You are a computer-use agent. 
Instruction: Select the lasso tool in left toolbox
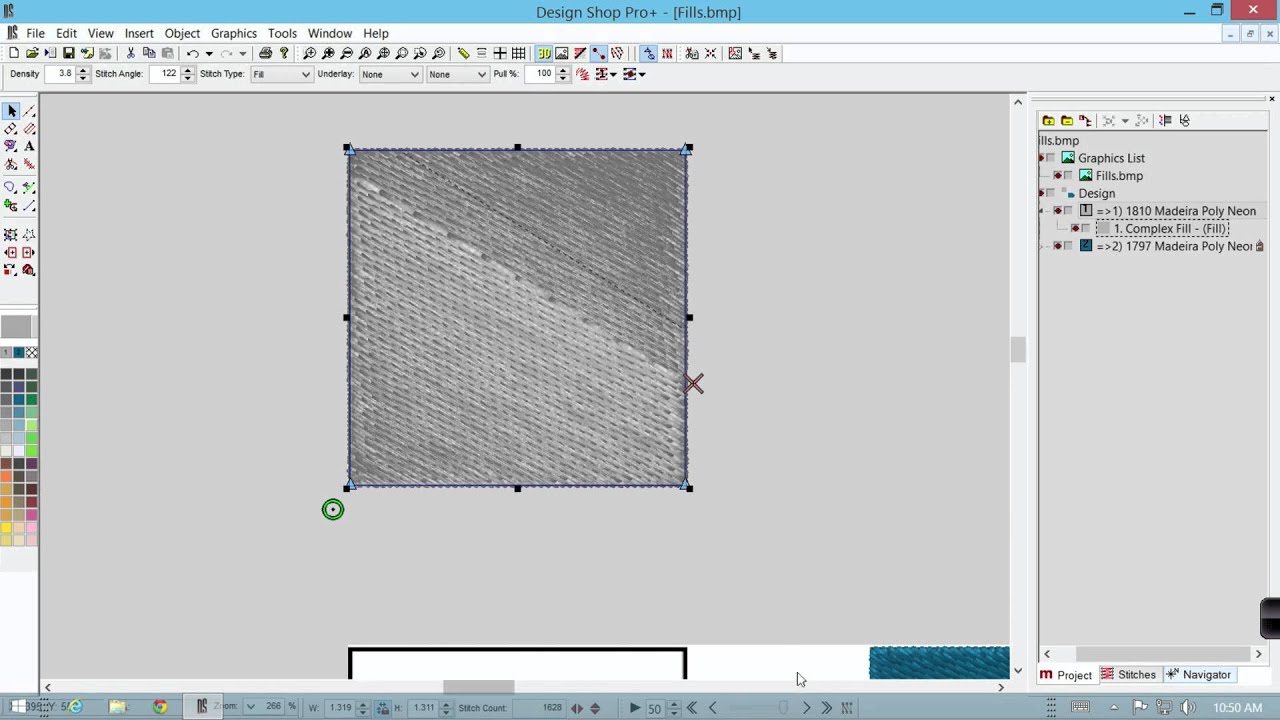point(10,187)
